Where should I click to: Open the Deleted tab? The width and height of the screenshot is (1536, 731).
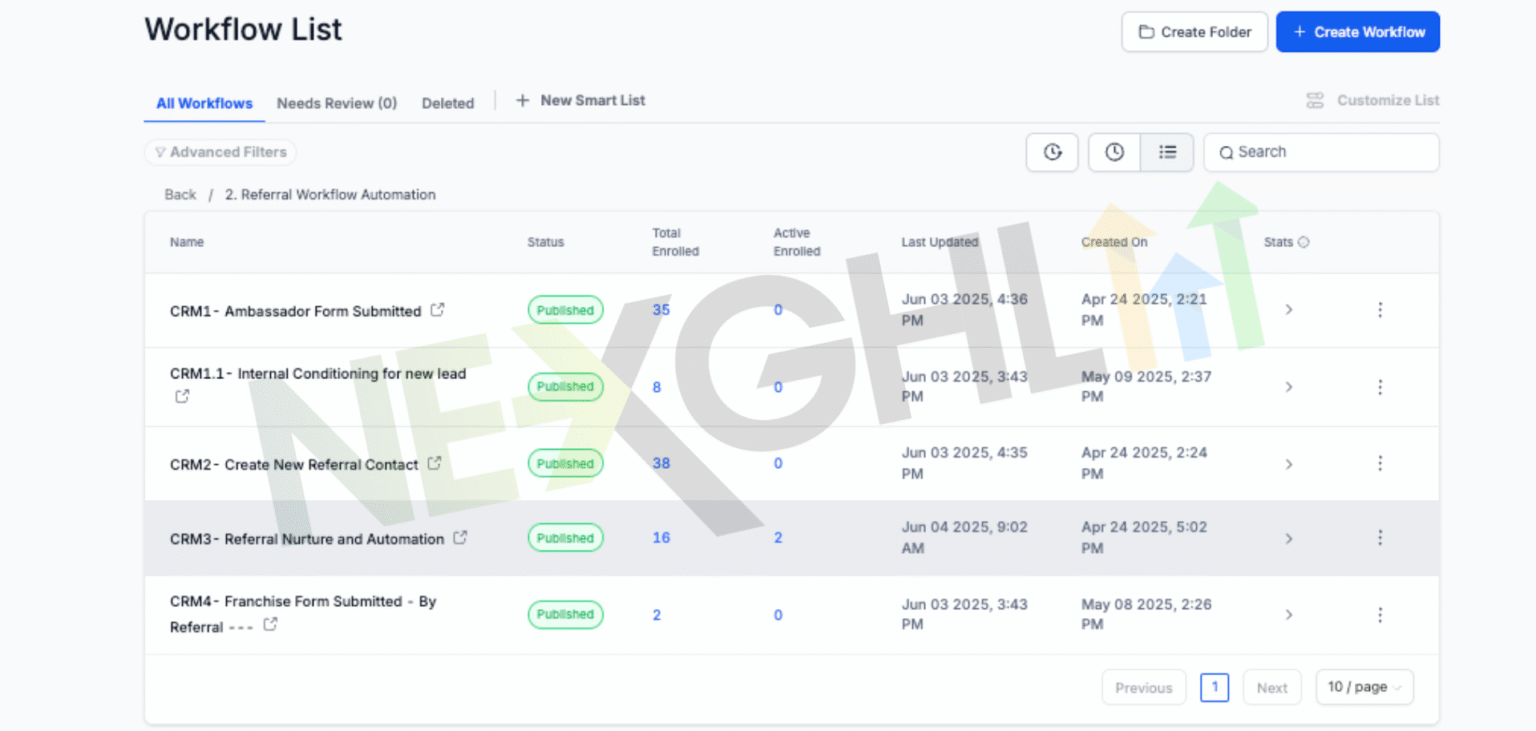(448, 103)
